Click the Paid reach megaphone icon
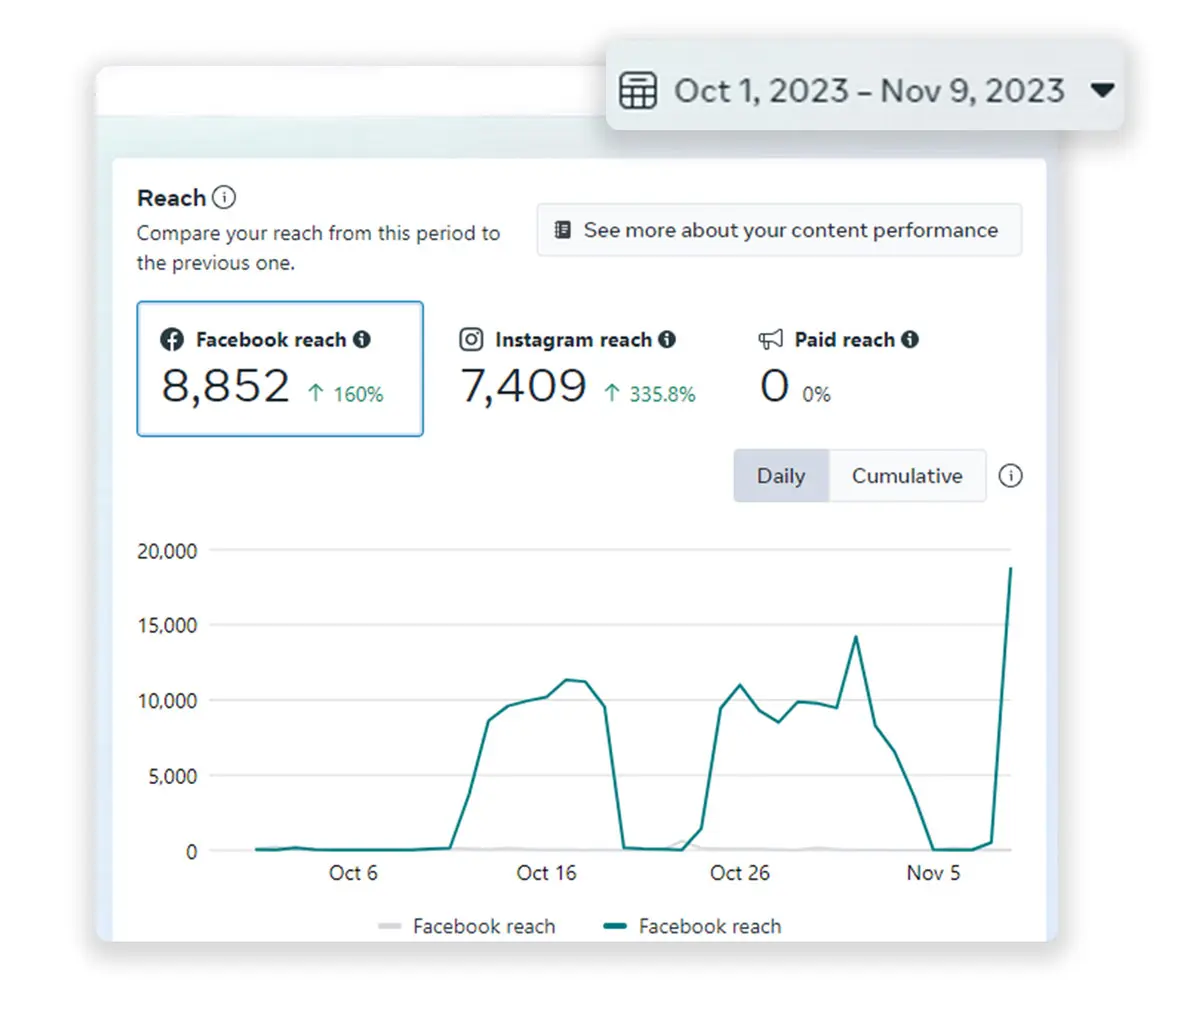The width and height of the screenshot is (1200, 1010). [x=770, y=340]
